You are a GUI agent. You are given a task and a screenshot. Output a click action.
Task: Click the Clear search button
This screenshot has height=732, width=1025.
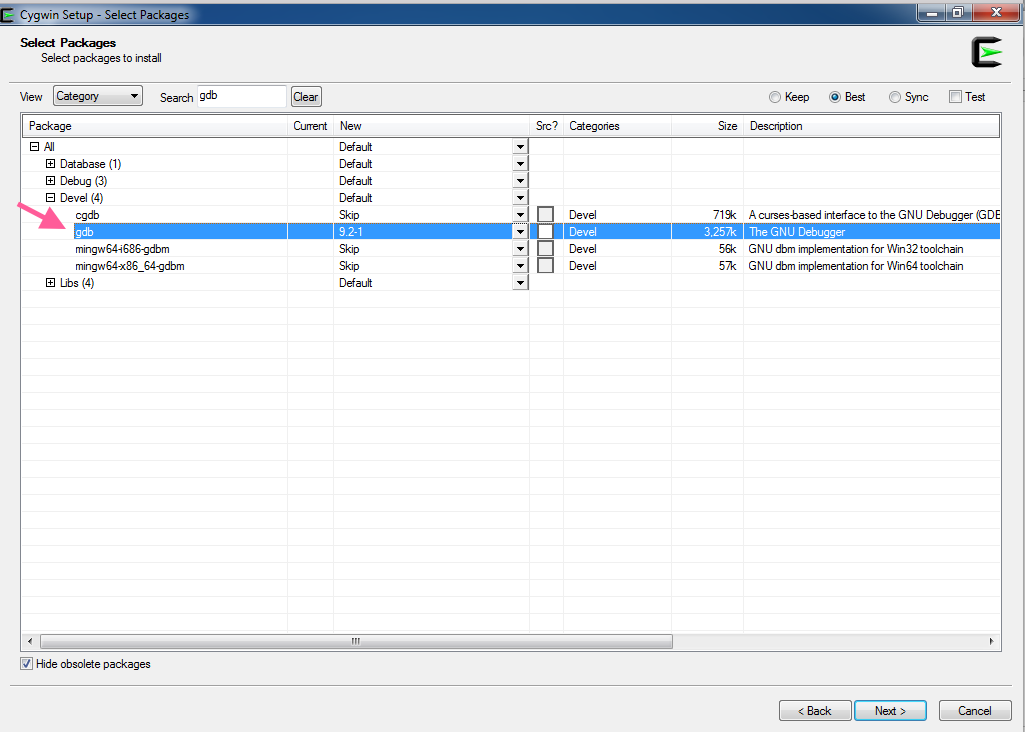tap(306, 97)
